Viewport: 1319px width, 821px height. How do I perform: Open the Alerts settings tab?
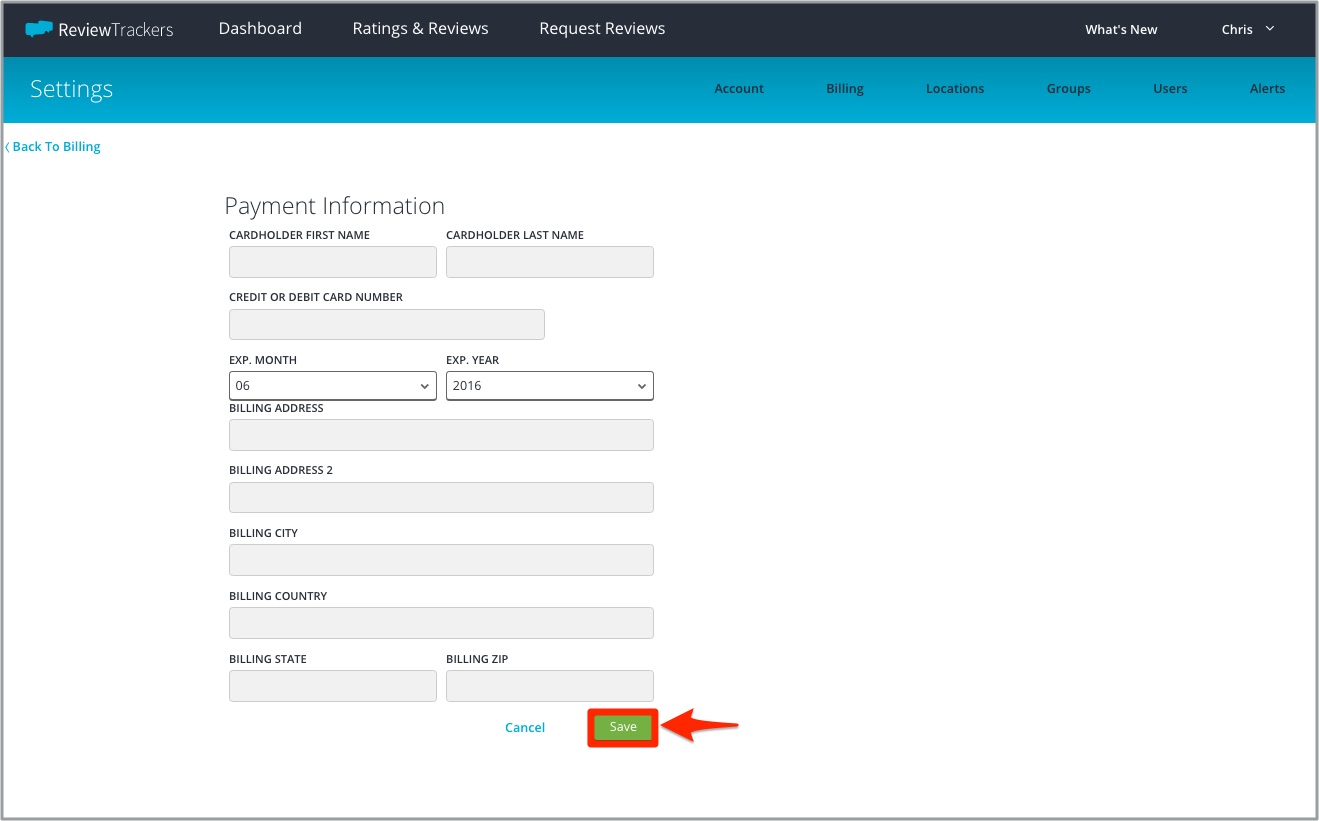(1267, 89)
